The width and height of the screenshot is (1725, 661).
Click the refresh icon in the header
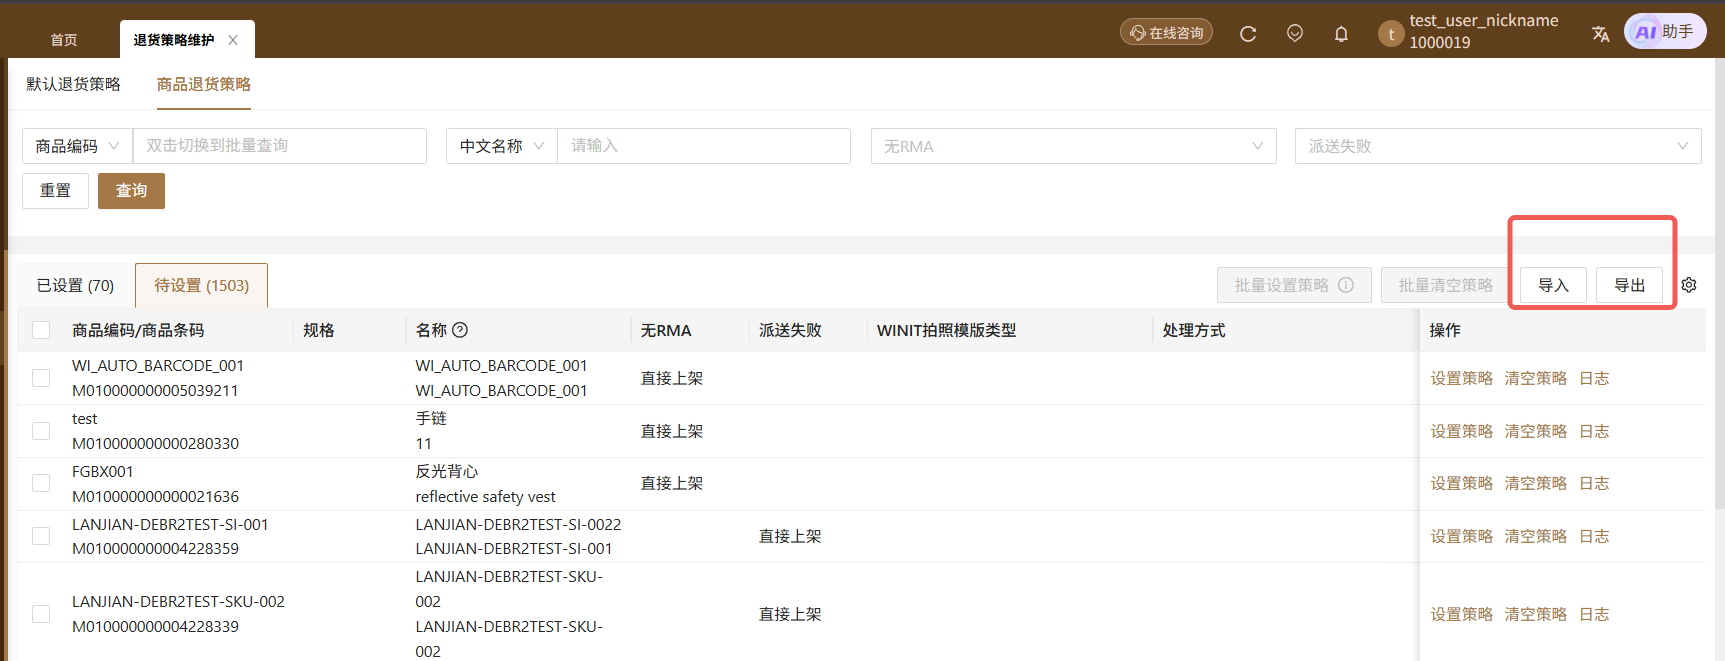[1248, 33]
